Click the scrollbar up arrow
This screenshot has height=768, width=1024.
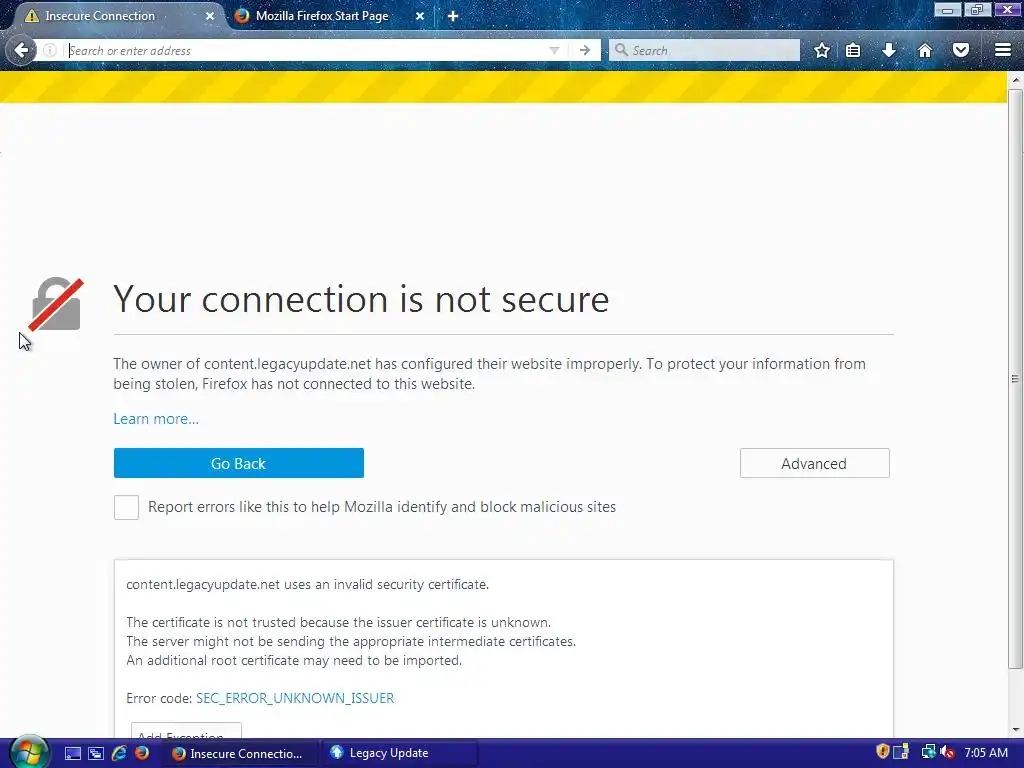1015,80
